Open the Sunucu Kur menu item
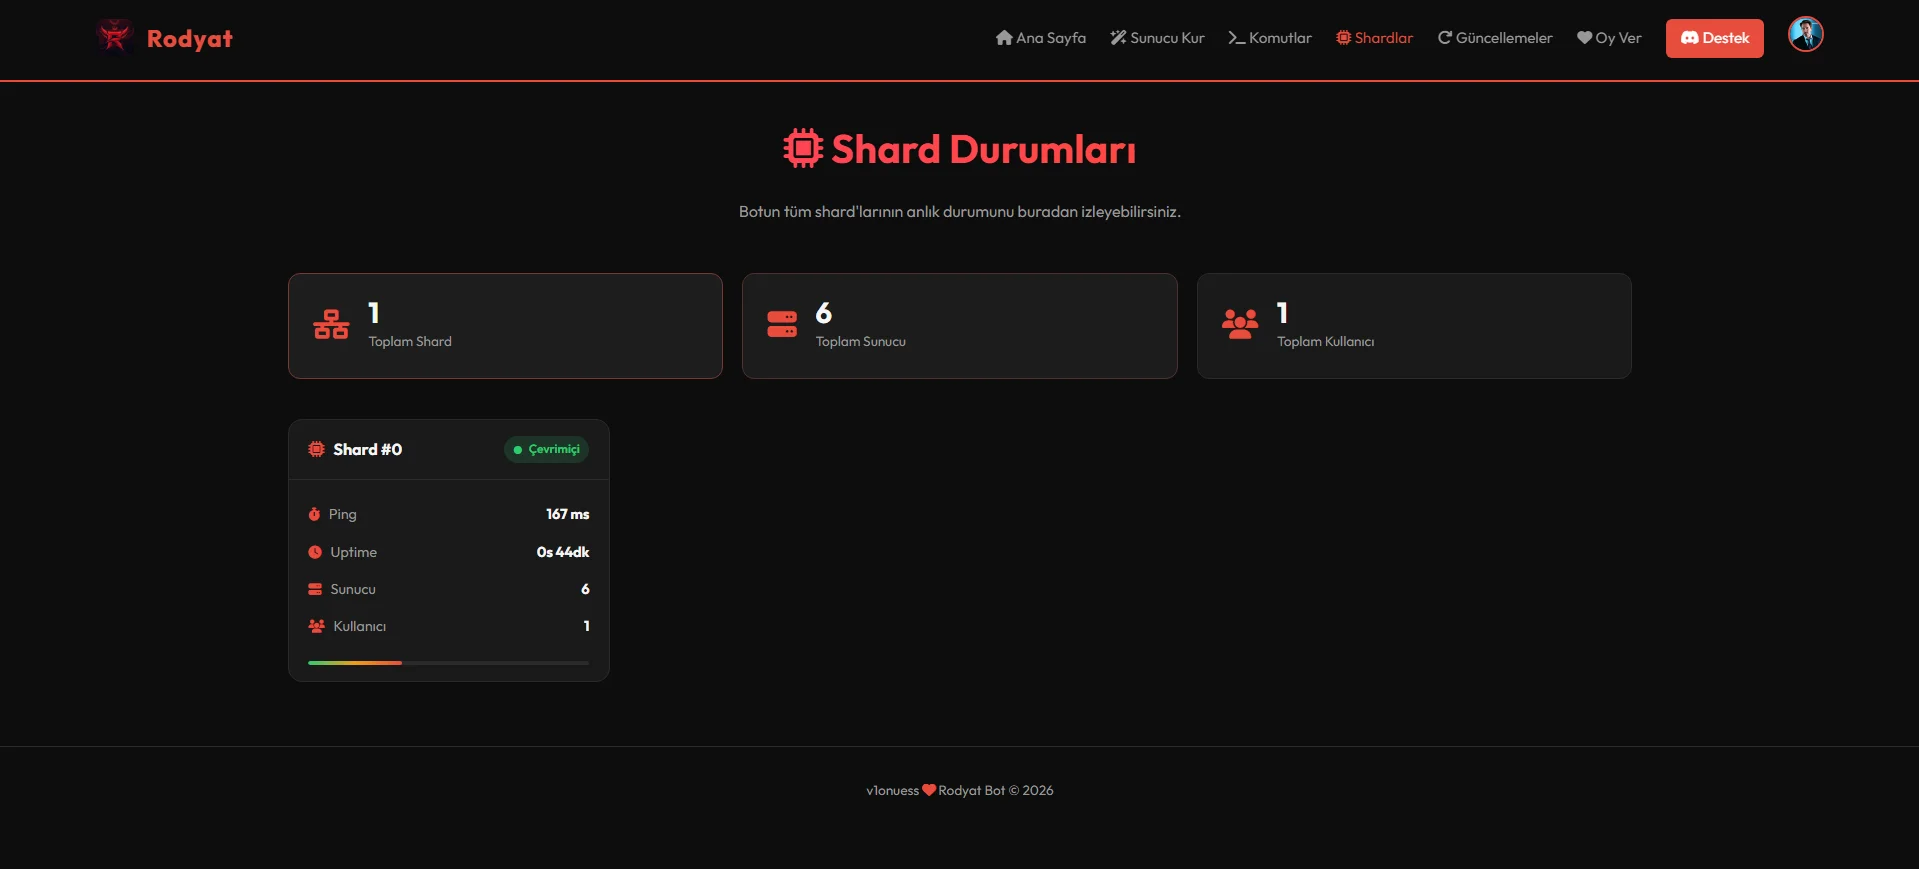The image size is (1919, 869). (1157, 38)
